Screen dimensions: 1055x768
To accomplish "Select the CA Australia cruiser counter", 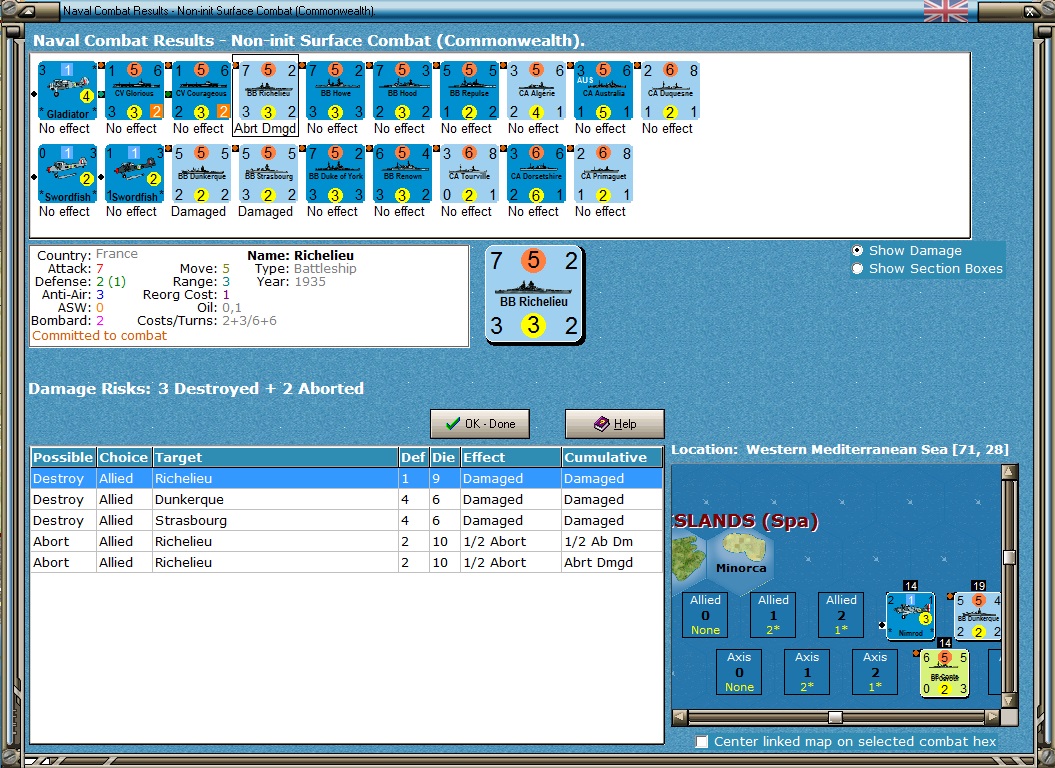I will point(604,91).
